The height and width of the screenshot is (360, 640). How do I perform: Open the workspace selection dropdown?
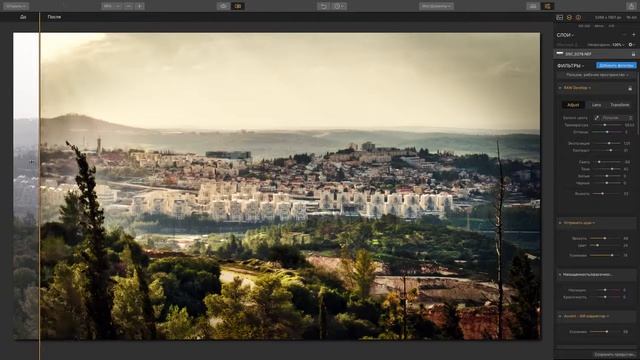[x=596, y=75]
